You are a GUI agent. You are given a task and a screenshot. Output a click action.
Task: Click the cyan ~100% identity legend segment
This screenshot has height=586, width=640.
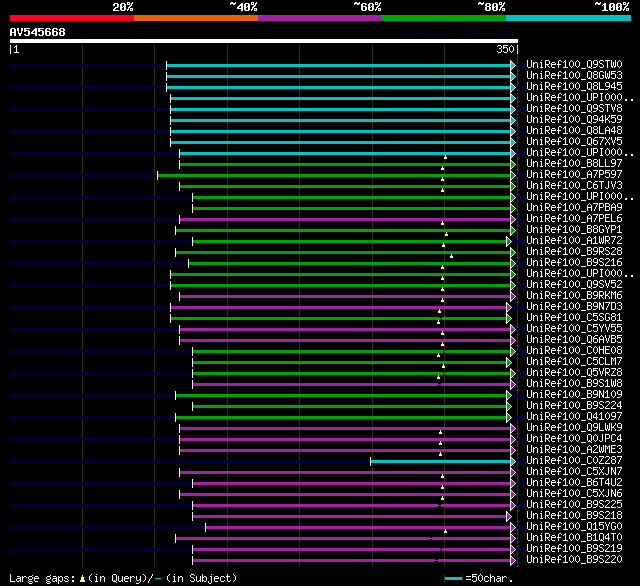pyautogui.click(x=569, y=18)
